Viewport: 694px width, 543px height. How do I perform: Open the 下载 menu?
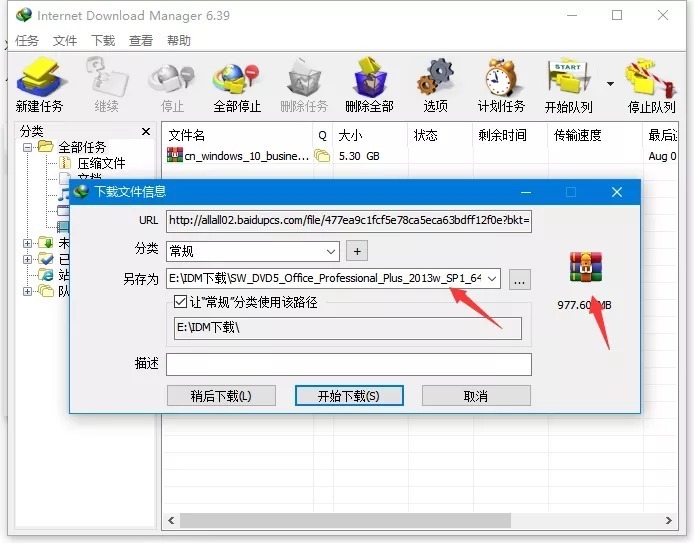tap(103, 41)
